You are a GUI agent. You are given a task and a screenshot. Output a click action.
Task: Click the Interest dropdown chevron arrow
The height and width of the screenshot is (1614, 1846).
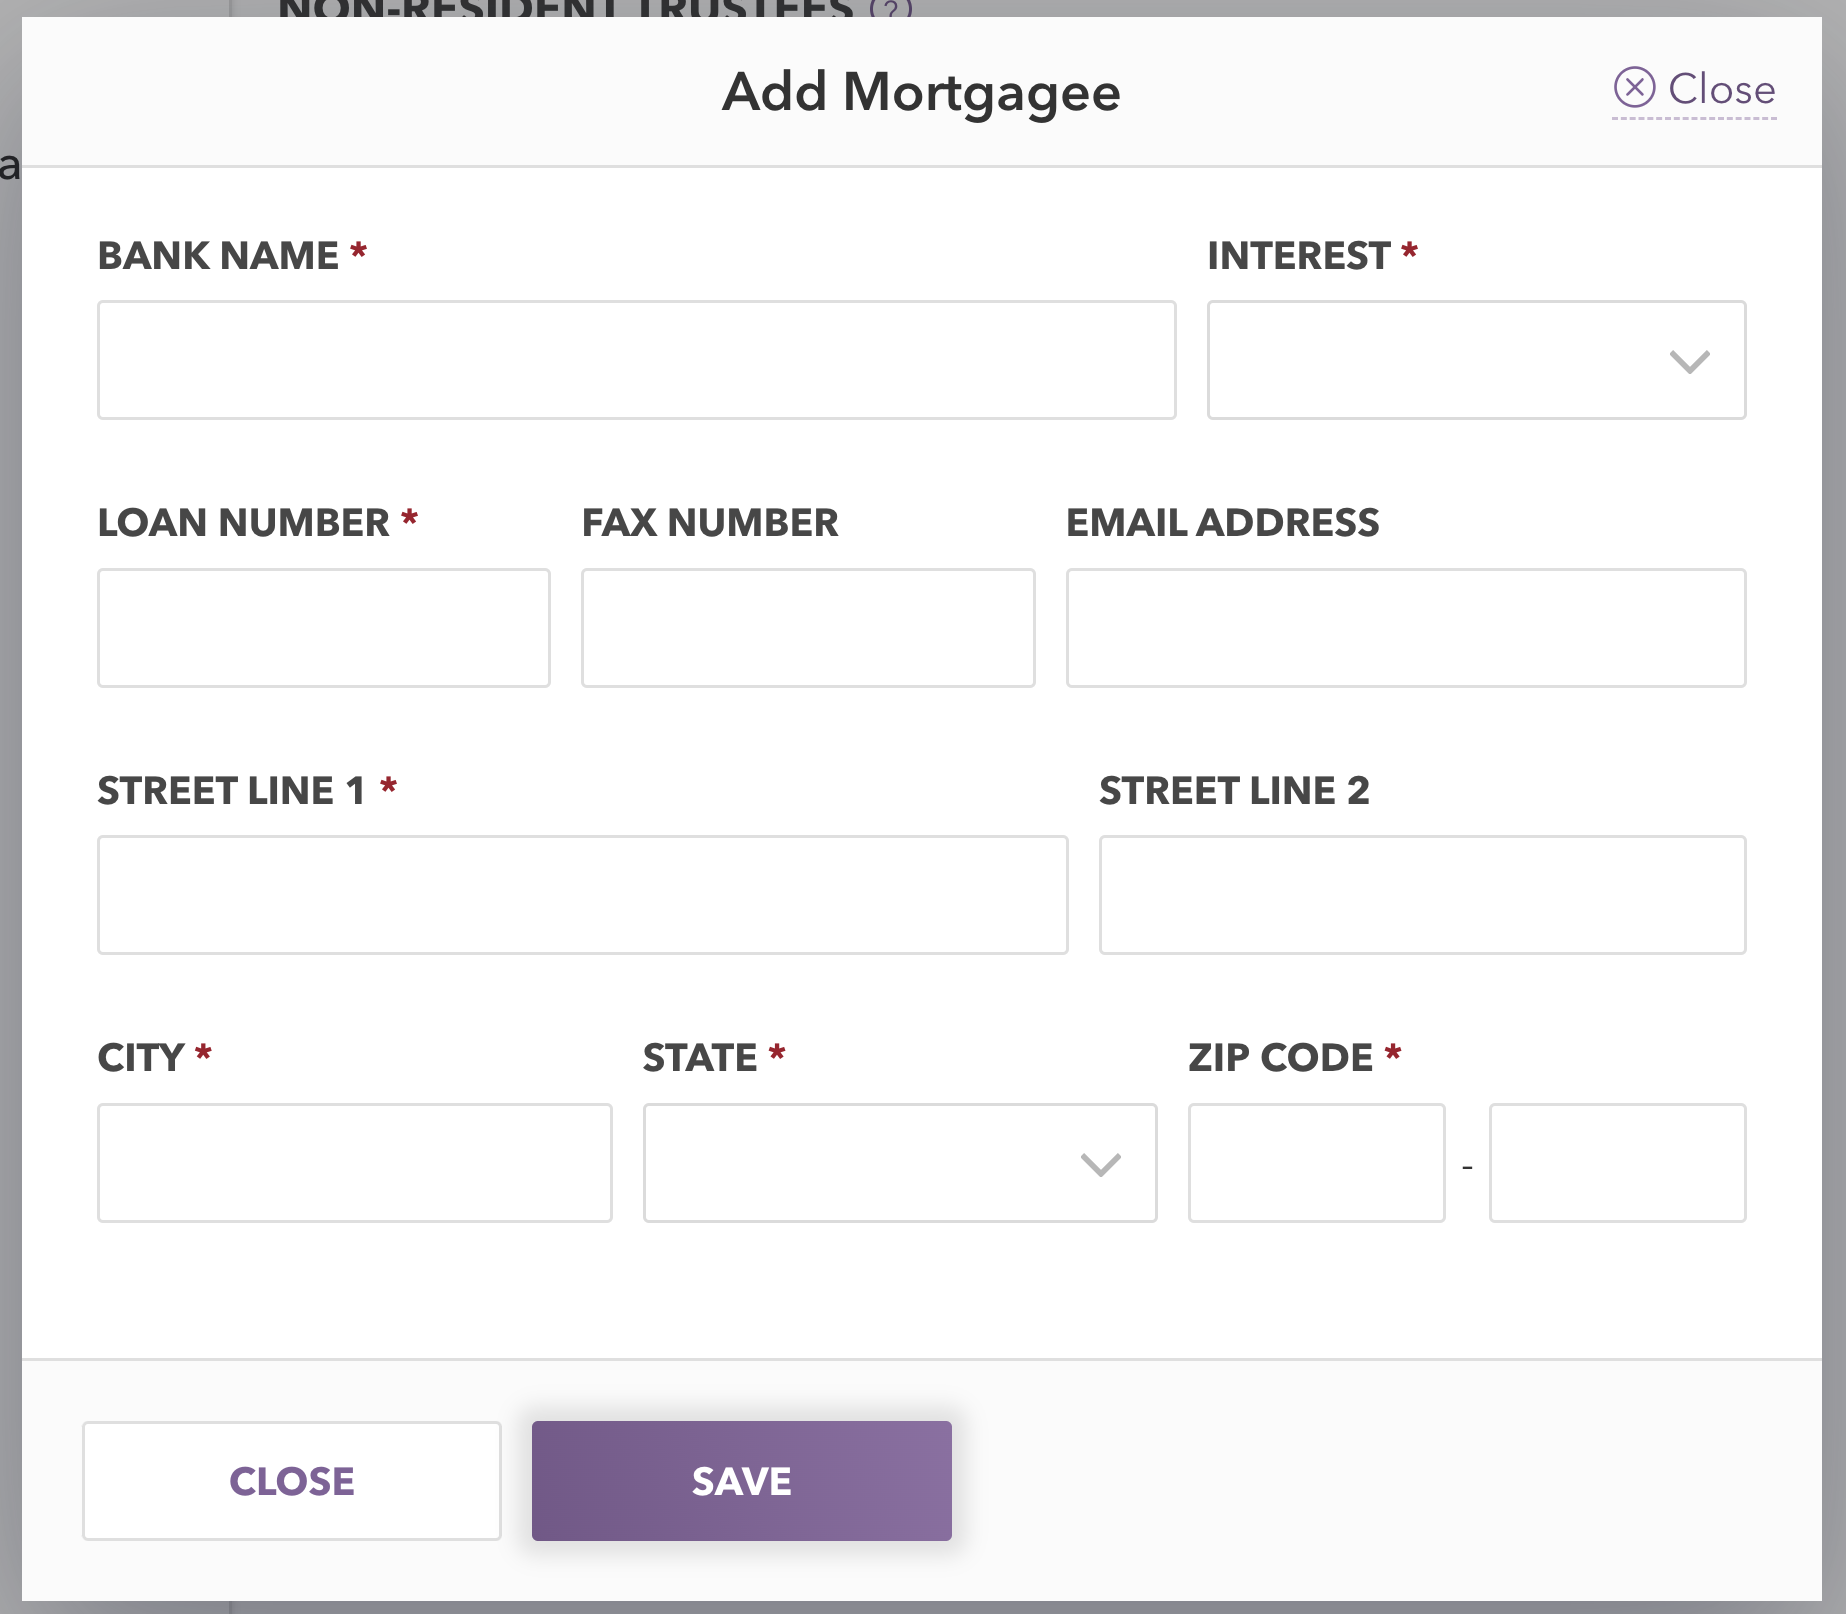pyautogui.click(x=1689, y=361)
